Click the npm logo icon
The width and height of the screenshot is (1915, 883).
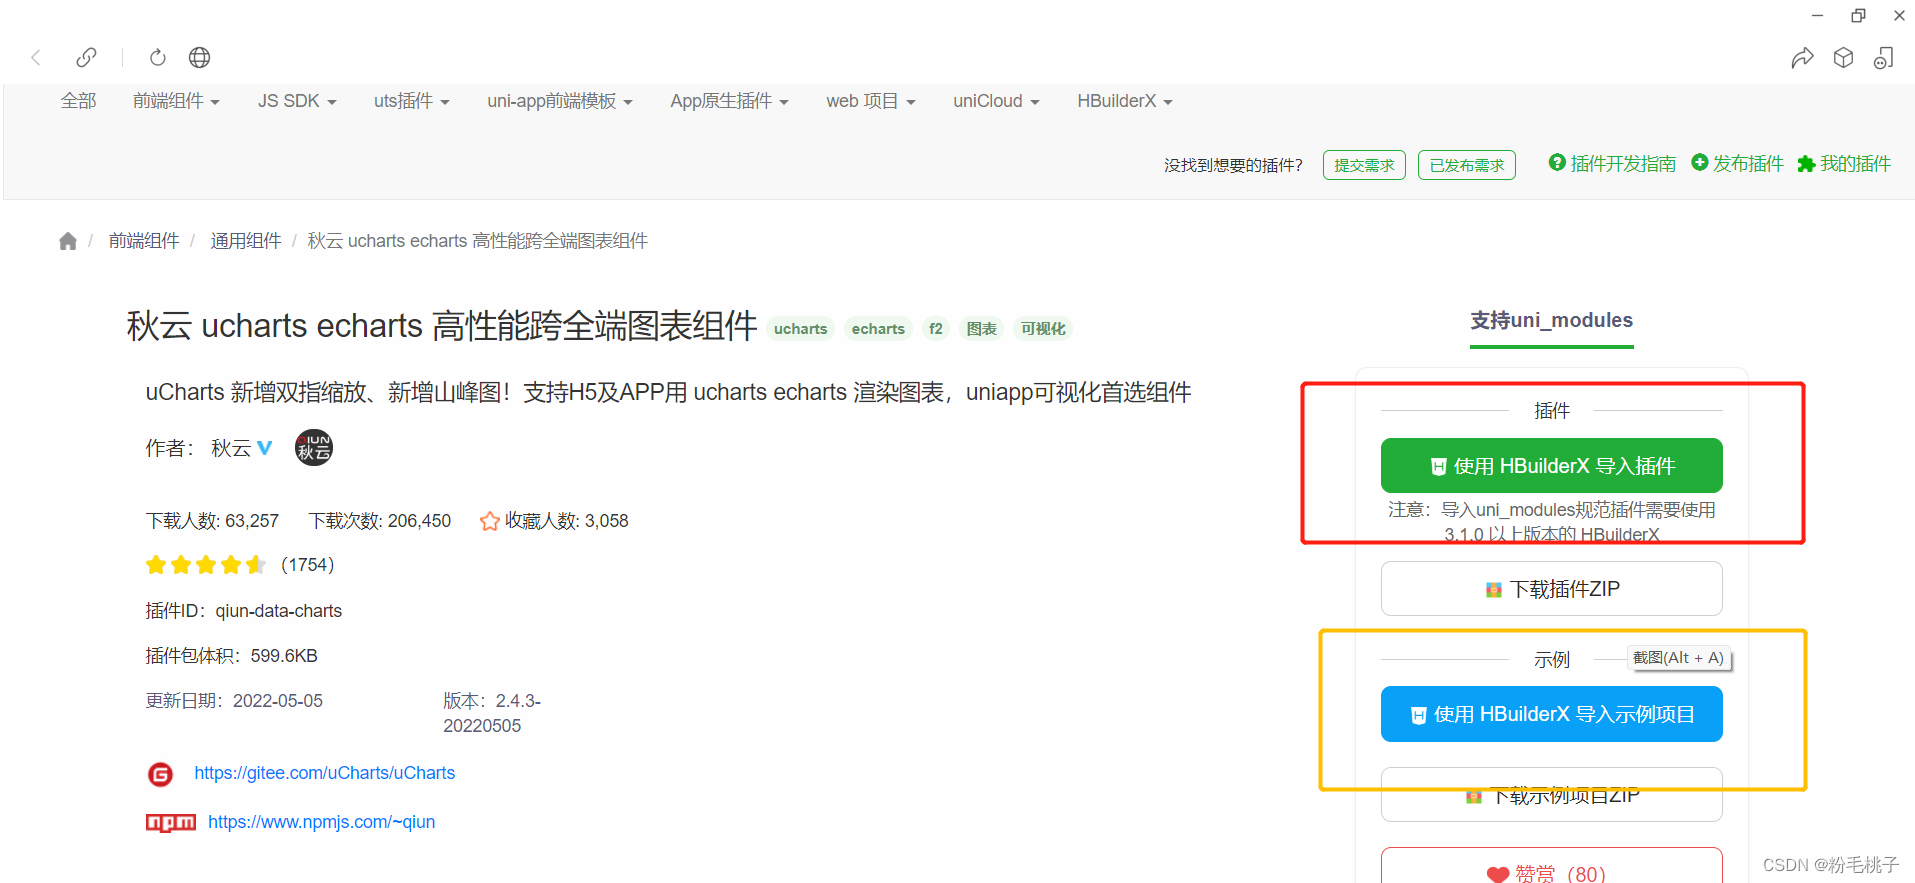171,822
